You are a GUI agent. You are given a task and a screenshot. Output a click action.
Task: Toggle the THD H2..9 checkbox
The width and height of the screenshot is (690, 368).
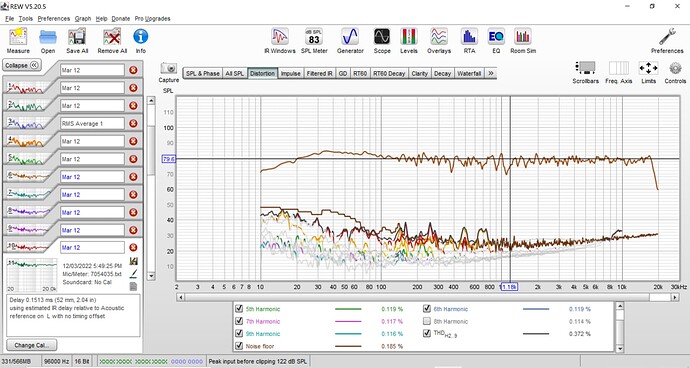pyautogui.click(x=426, y=333)
